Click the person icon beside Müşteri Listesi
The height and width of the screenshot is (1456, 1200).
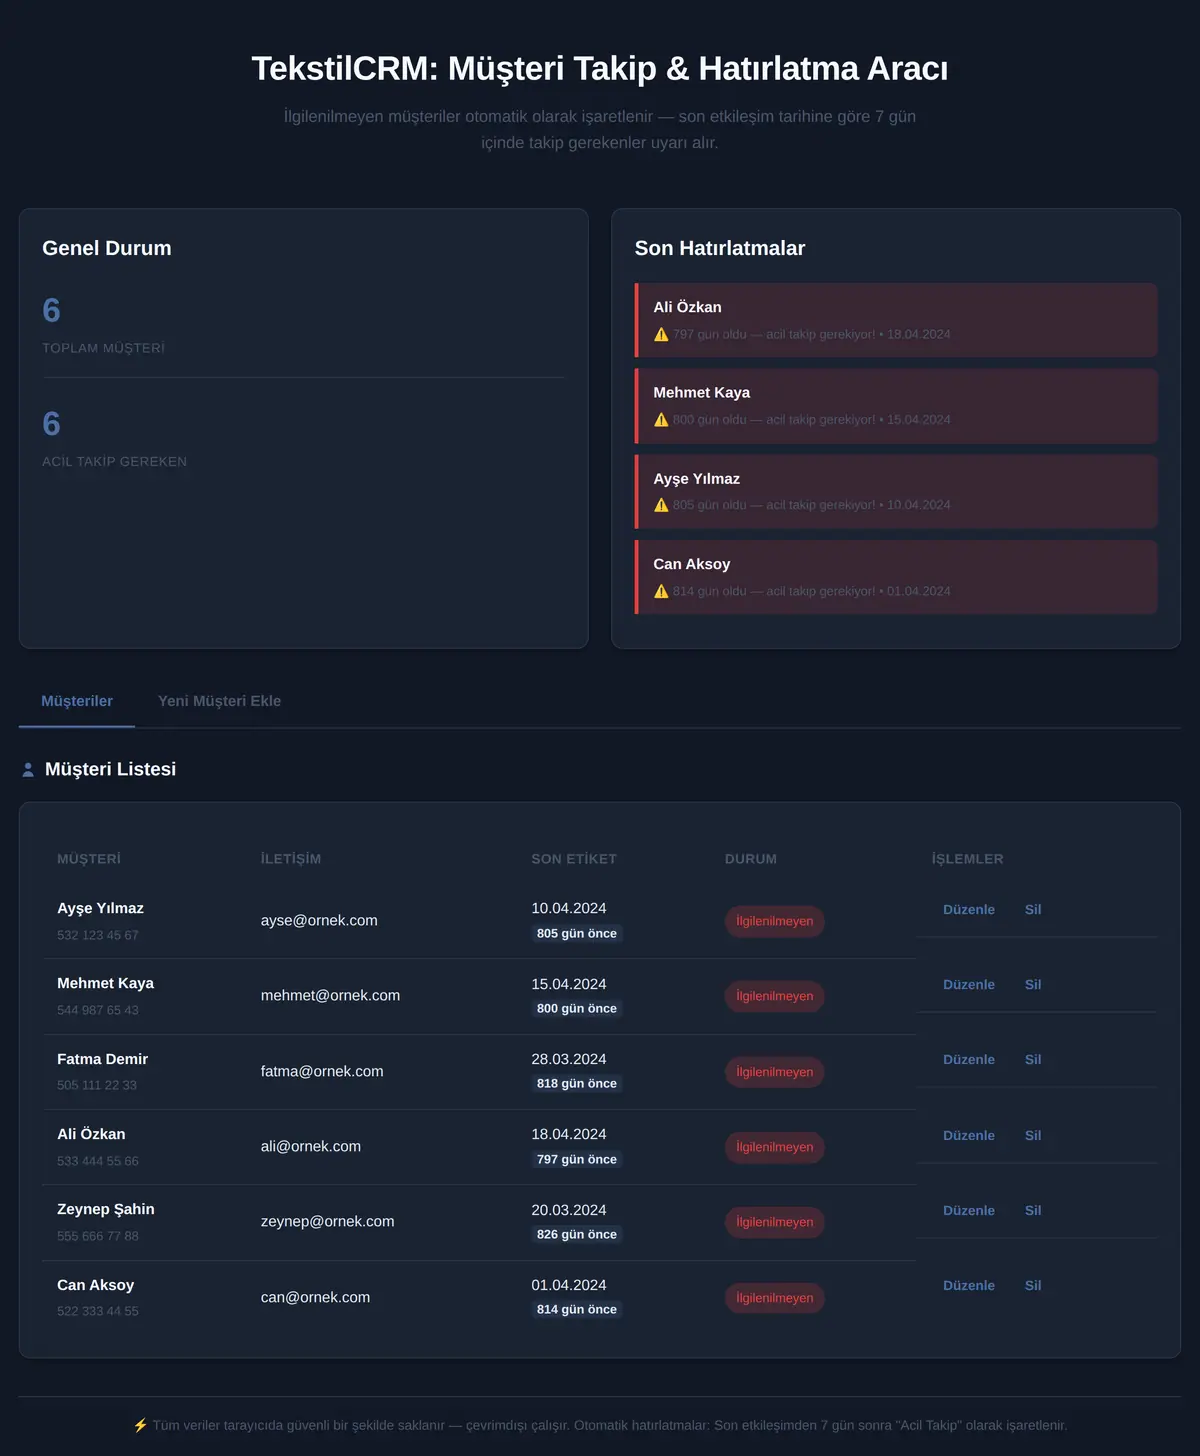(28, 770)
